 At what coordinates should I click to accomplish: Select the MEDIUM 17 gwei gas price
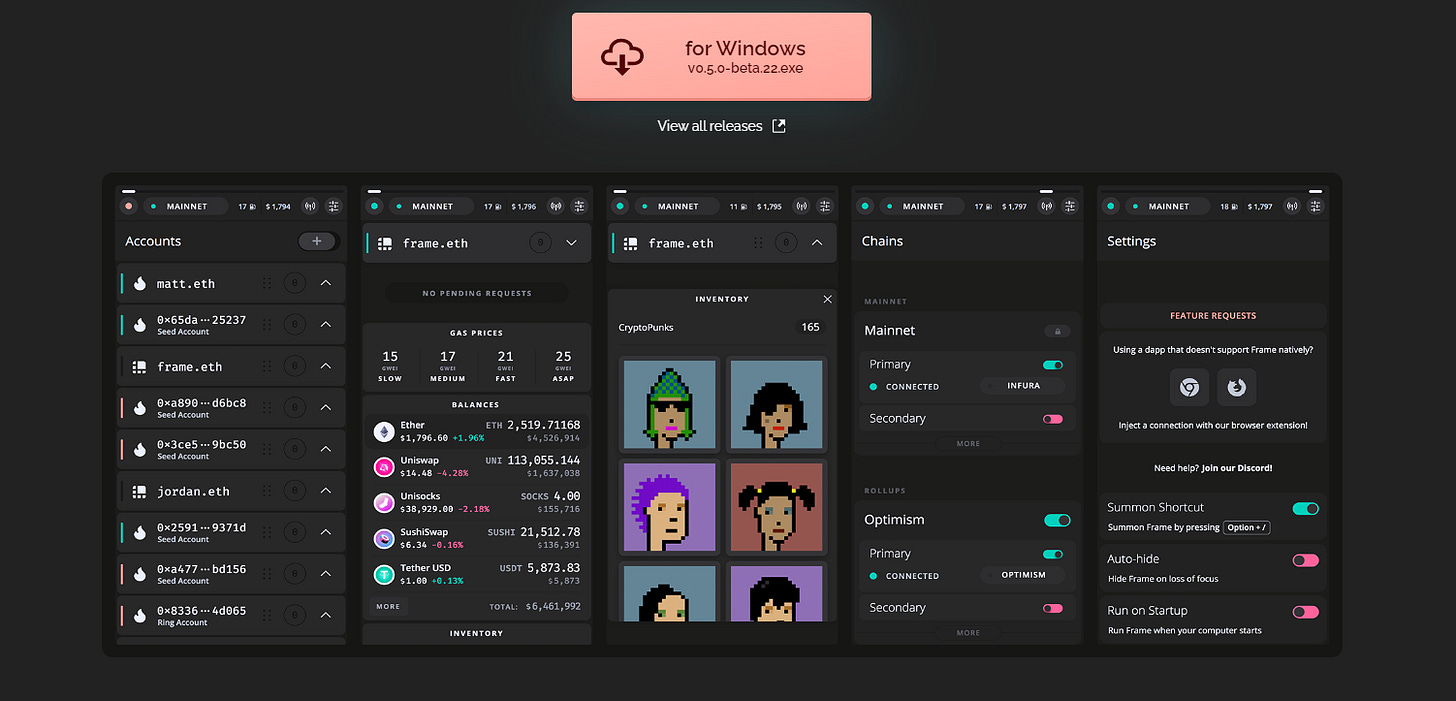click(x=448, y=366)
